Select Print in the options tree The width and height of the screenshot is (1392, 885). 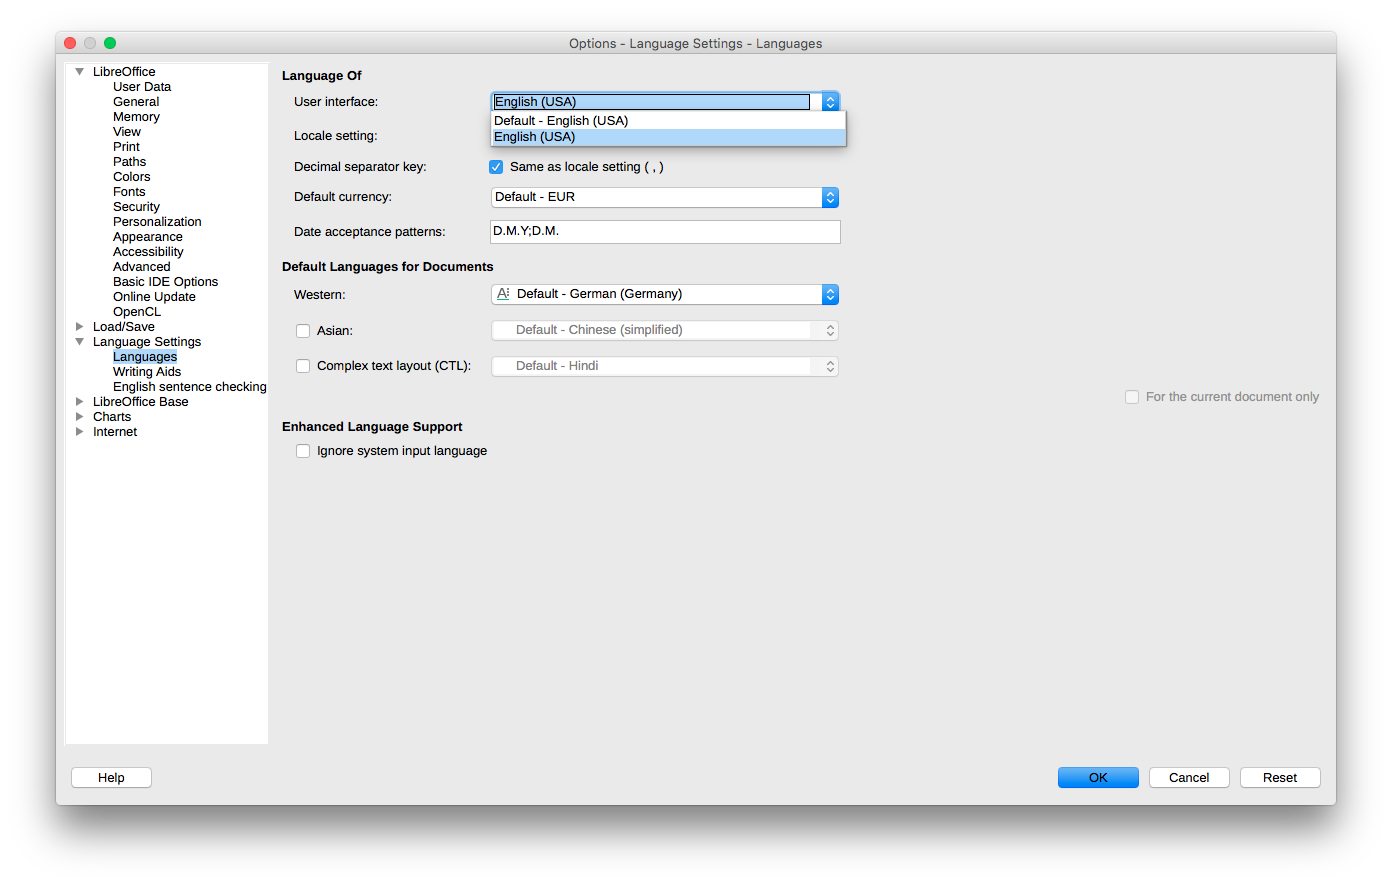click(126, 147)
